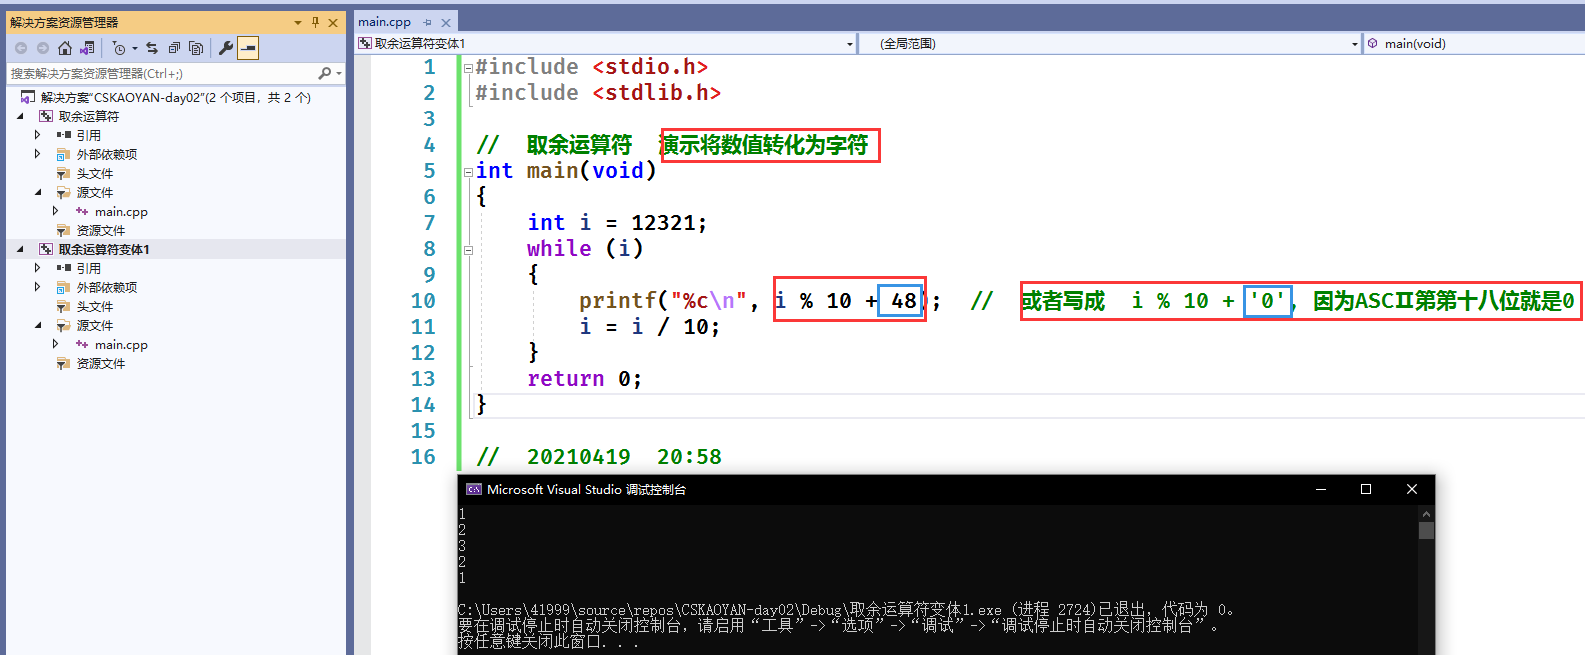Image resolution: width=1585 pixels, height=655 pixels.
Task: Select 头文件 folder under project 取余运算符
Action: pos(94,173)
